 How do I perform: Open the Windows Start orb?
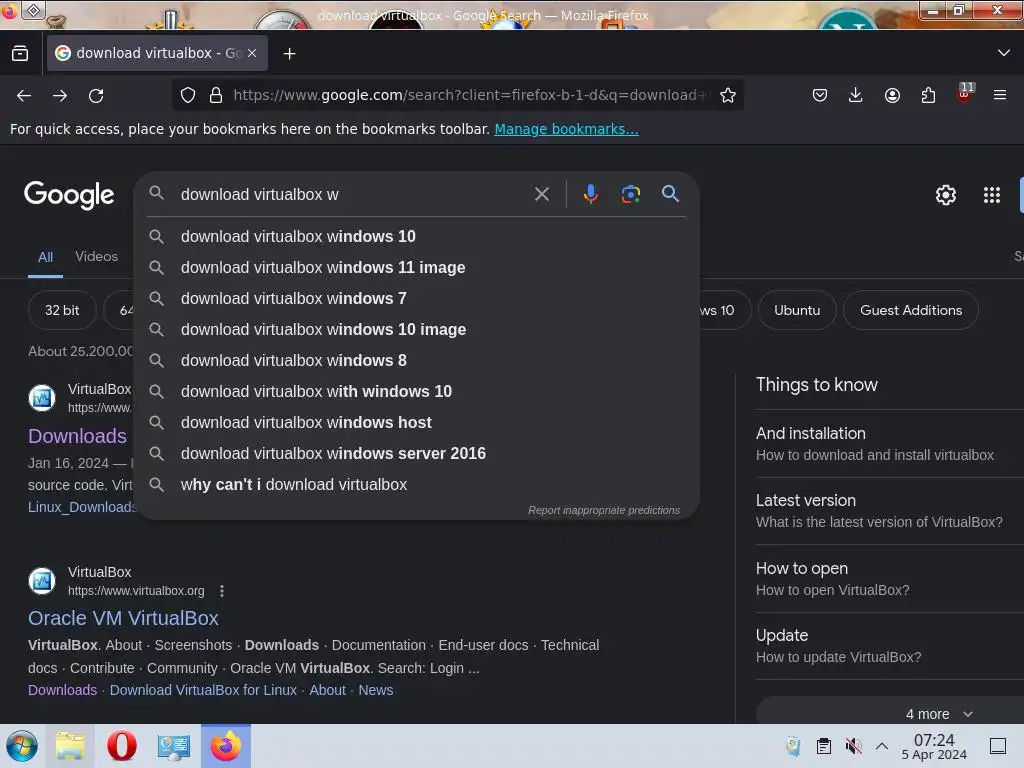(22, 746)
